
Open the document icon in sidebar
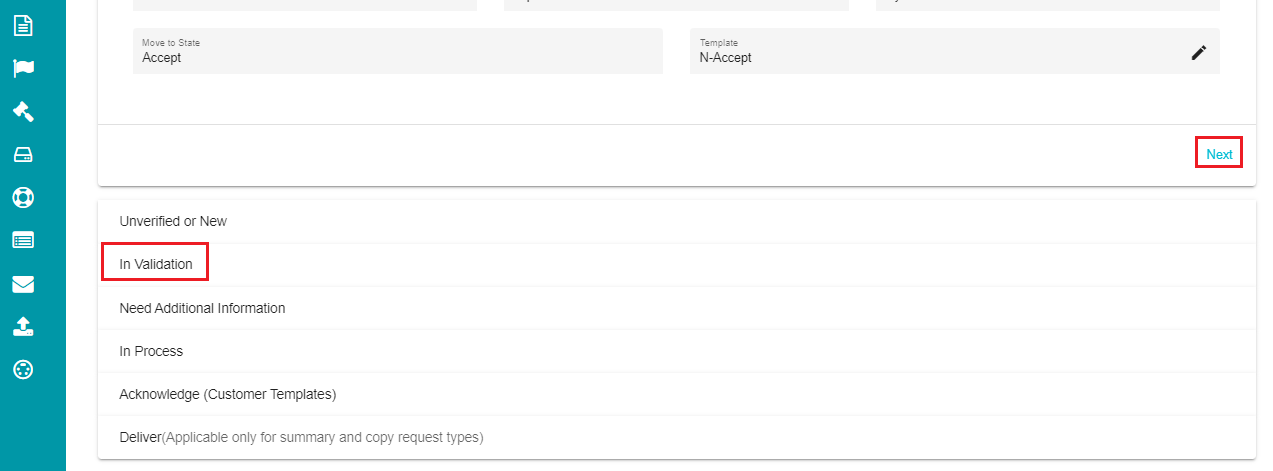23,26
